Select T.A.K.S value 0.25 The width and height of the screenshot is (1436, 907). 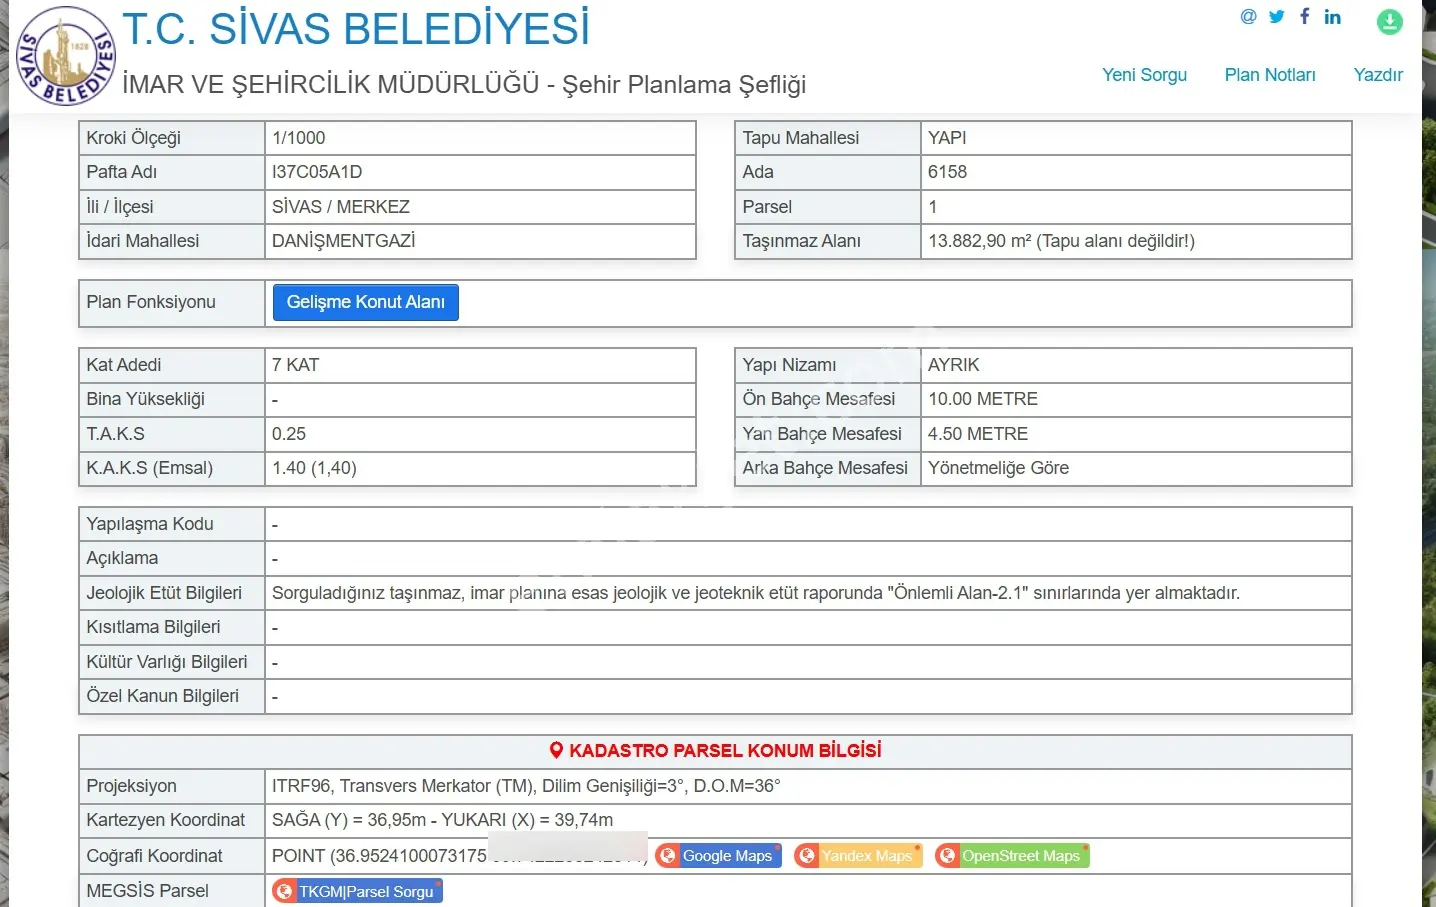tap(289, 434)
